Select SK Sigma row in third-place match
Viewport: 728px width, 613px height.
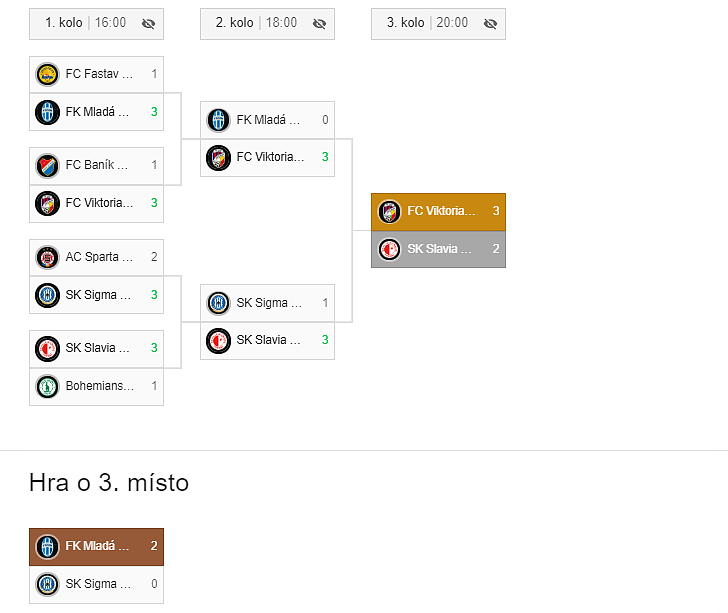pos(96,584)
